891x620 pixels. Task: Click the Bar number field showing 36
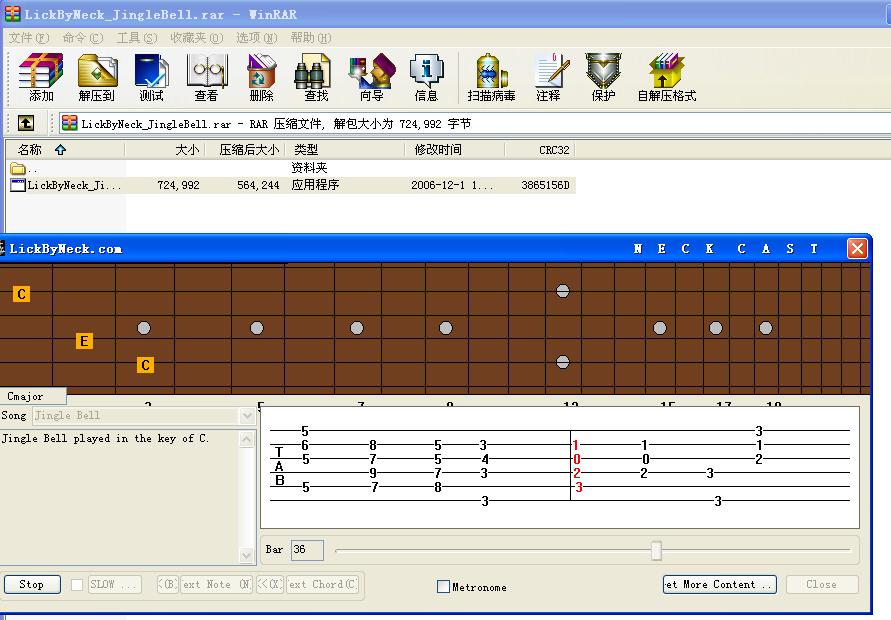(x=307, y=550)
